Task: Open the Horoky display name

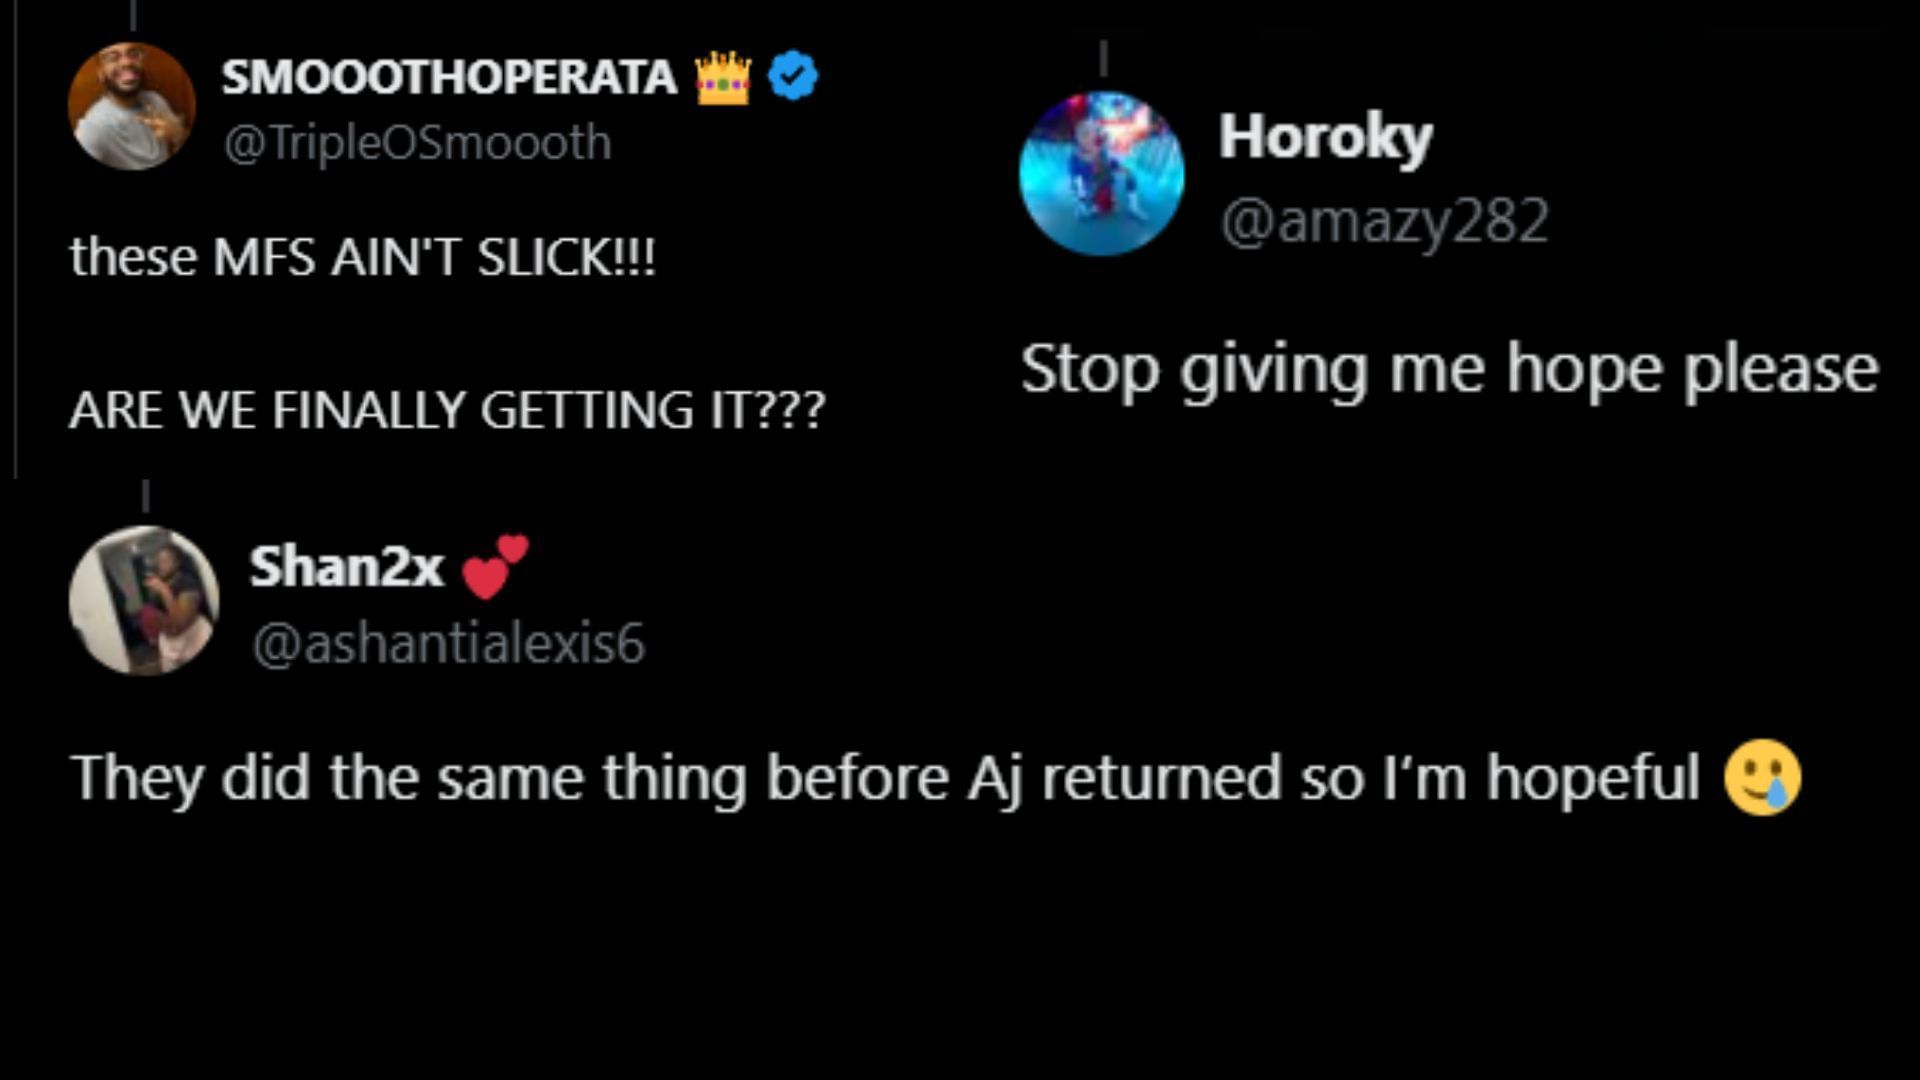Action: pos(1325,137)
